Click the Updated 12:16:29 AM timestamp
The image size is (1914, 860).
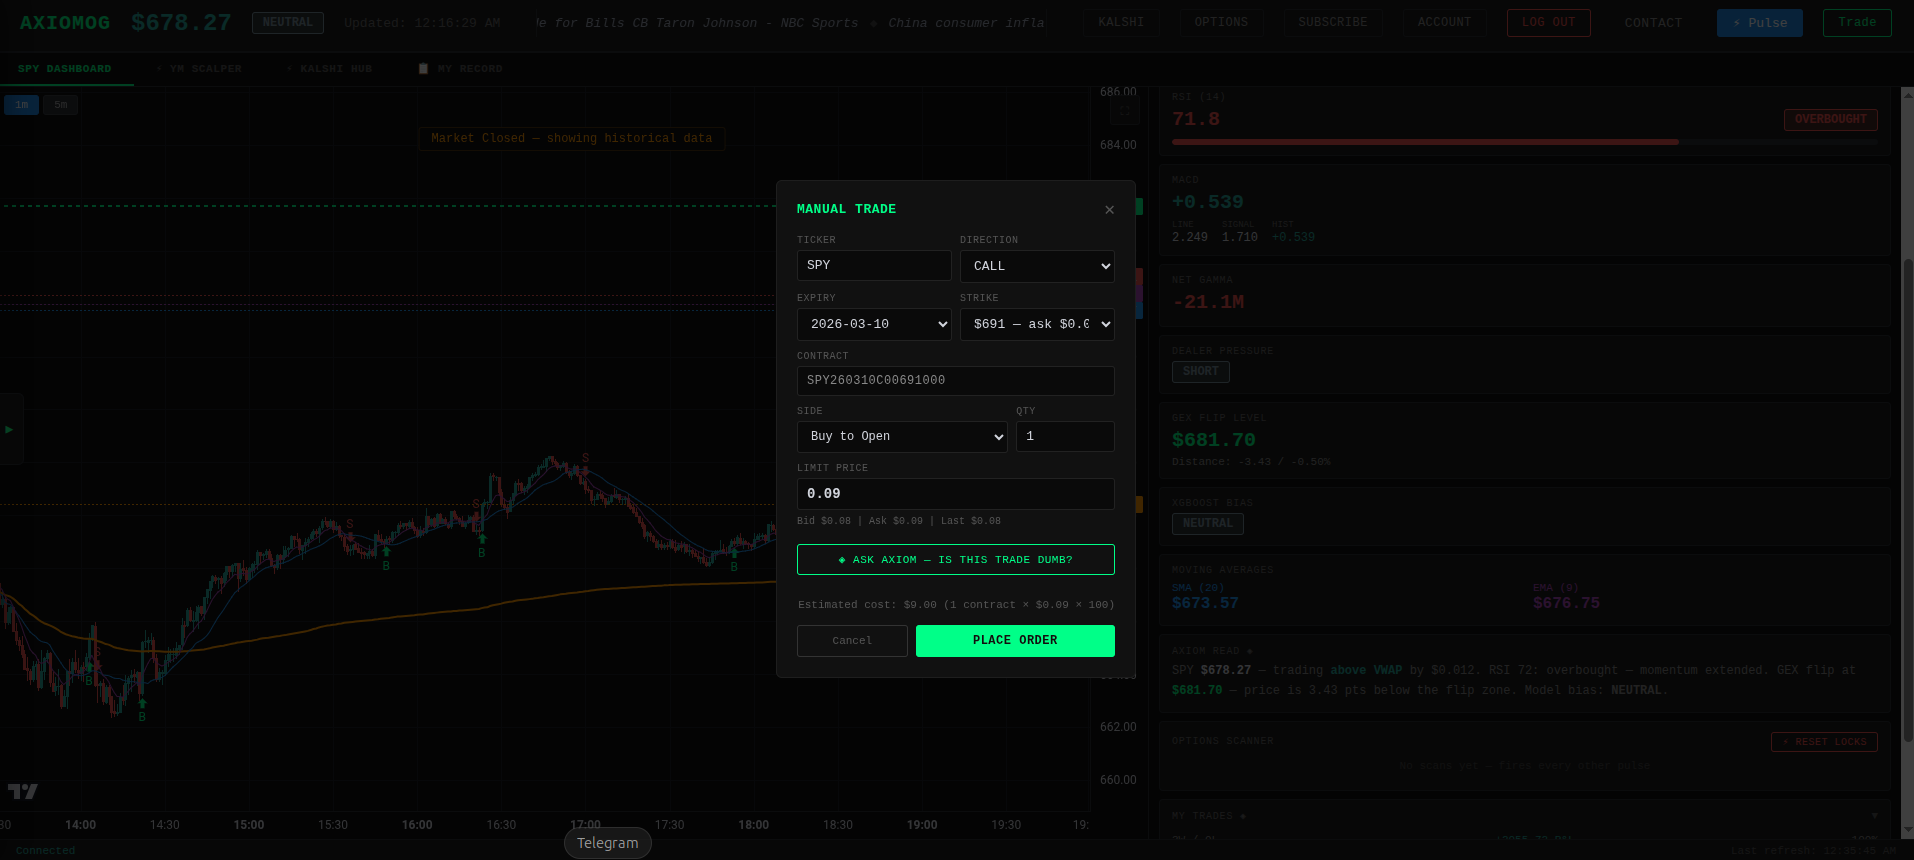(x=422, y=23)
